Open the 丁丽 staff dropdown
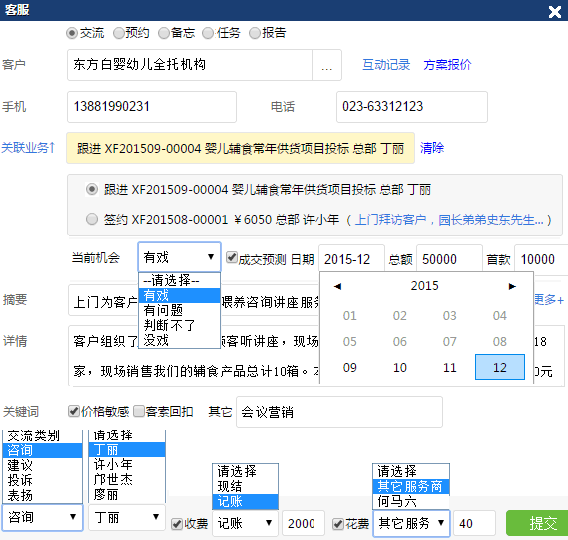Image resolution: width=568 pixels, height=540 pixels. click(x=127, y=517)
